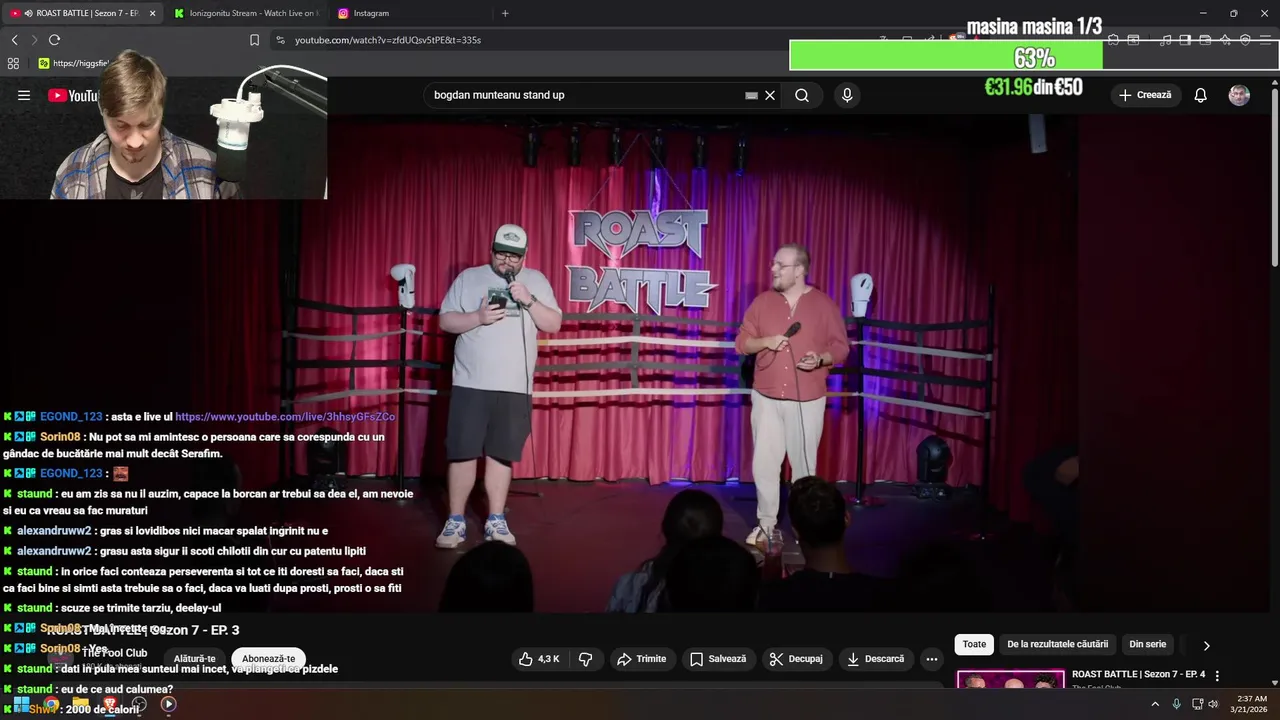Expand more filter chips with right arrow

click(x=1206, y=646)
